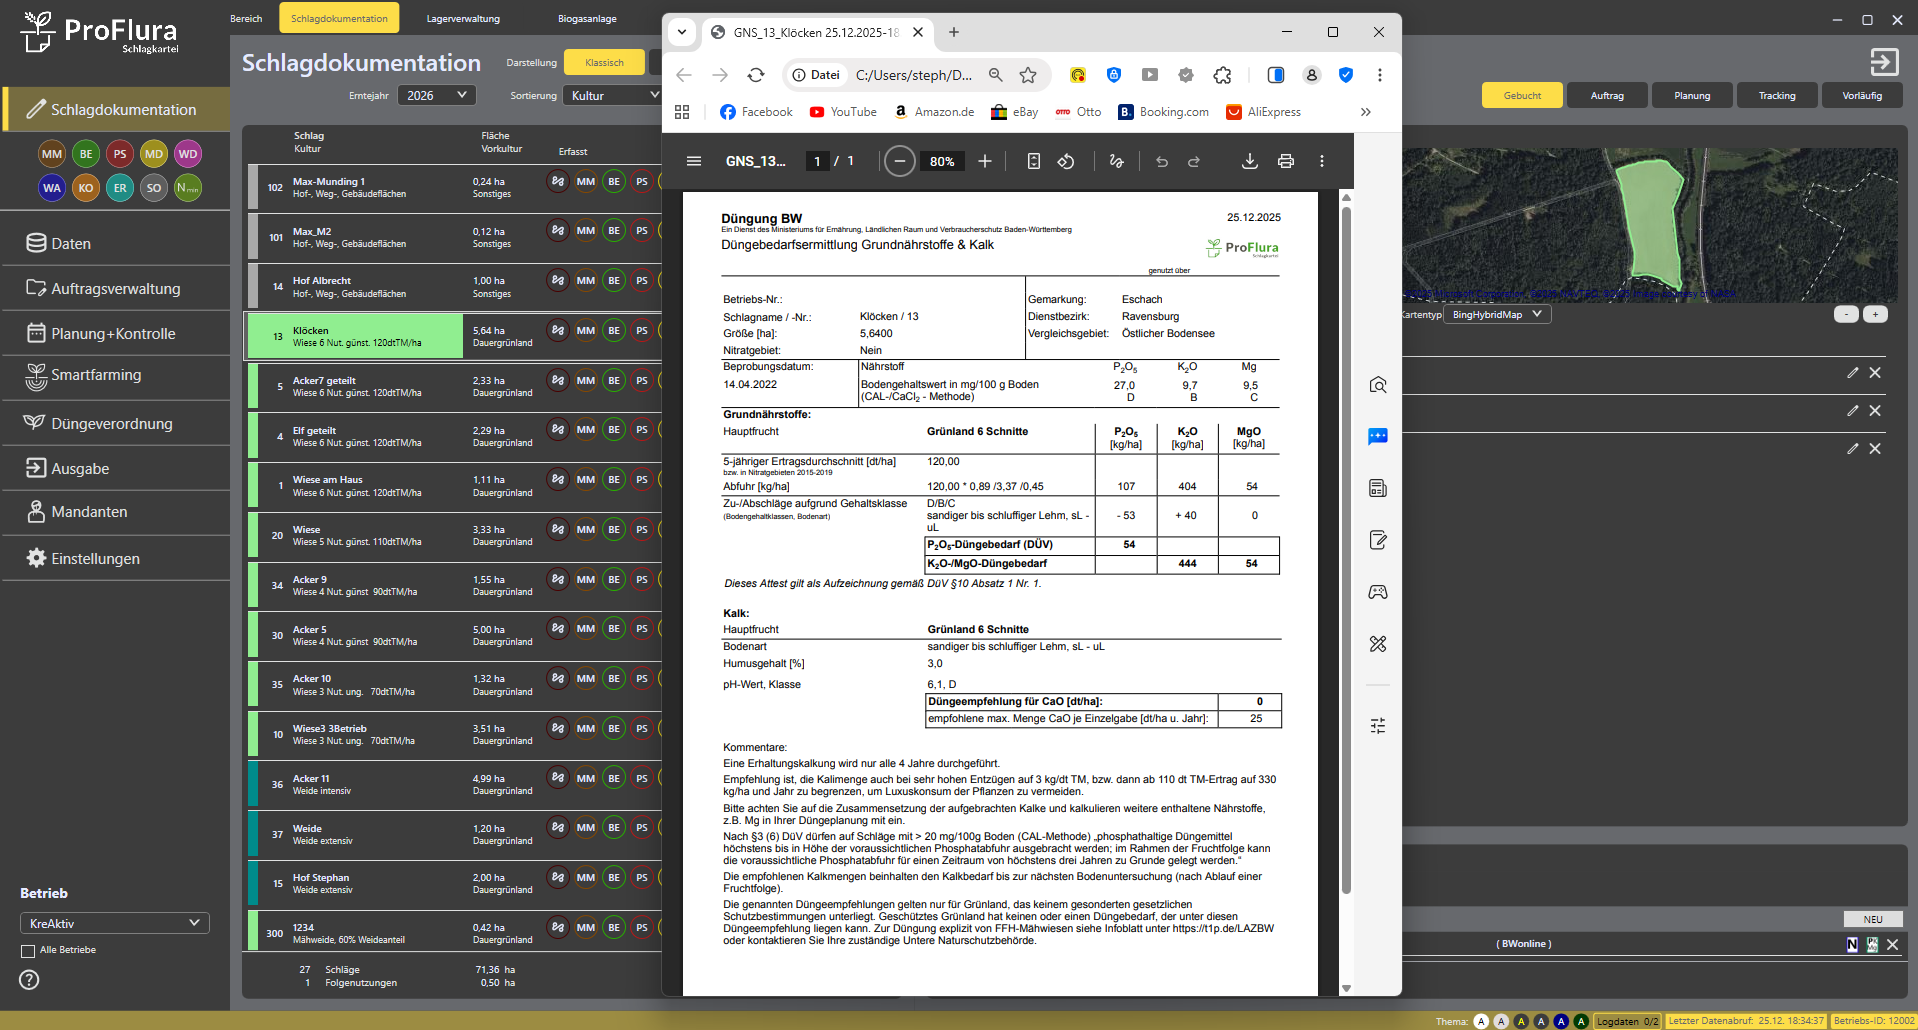The image size is (1918, 1030).
Task: Select the light yellow theme swatch
Action: coord(1521,1021)
